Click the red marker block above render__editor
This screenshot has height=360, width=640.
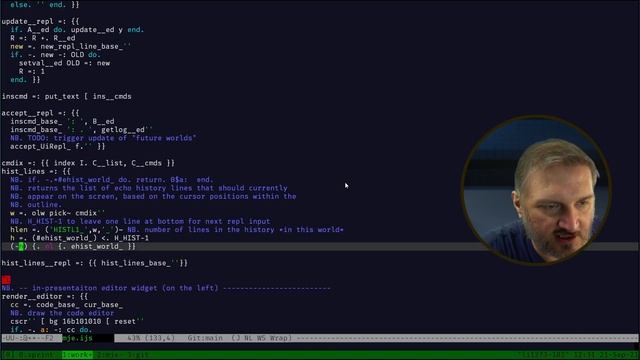pos(6,280)
